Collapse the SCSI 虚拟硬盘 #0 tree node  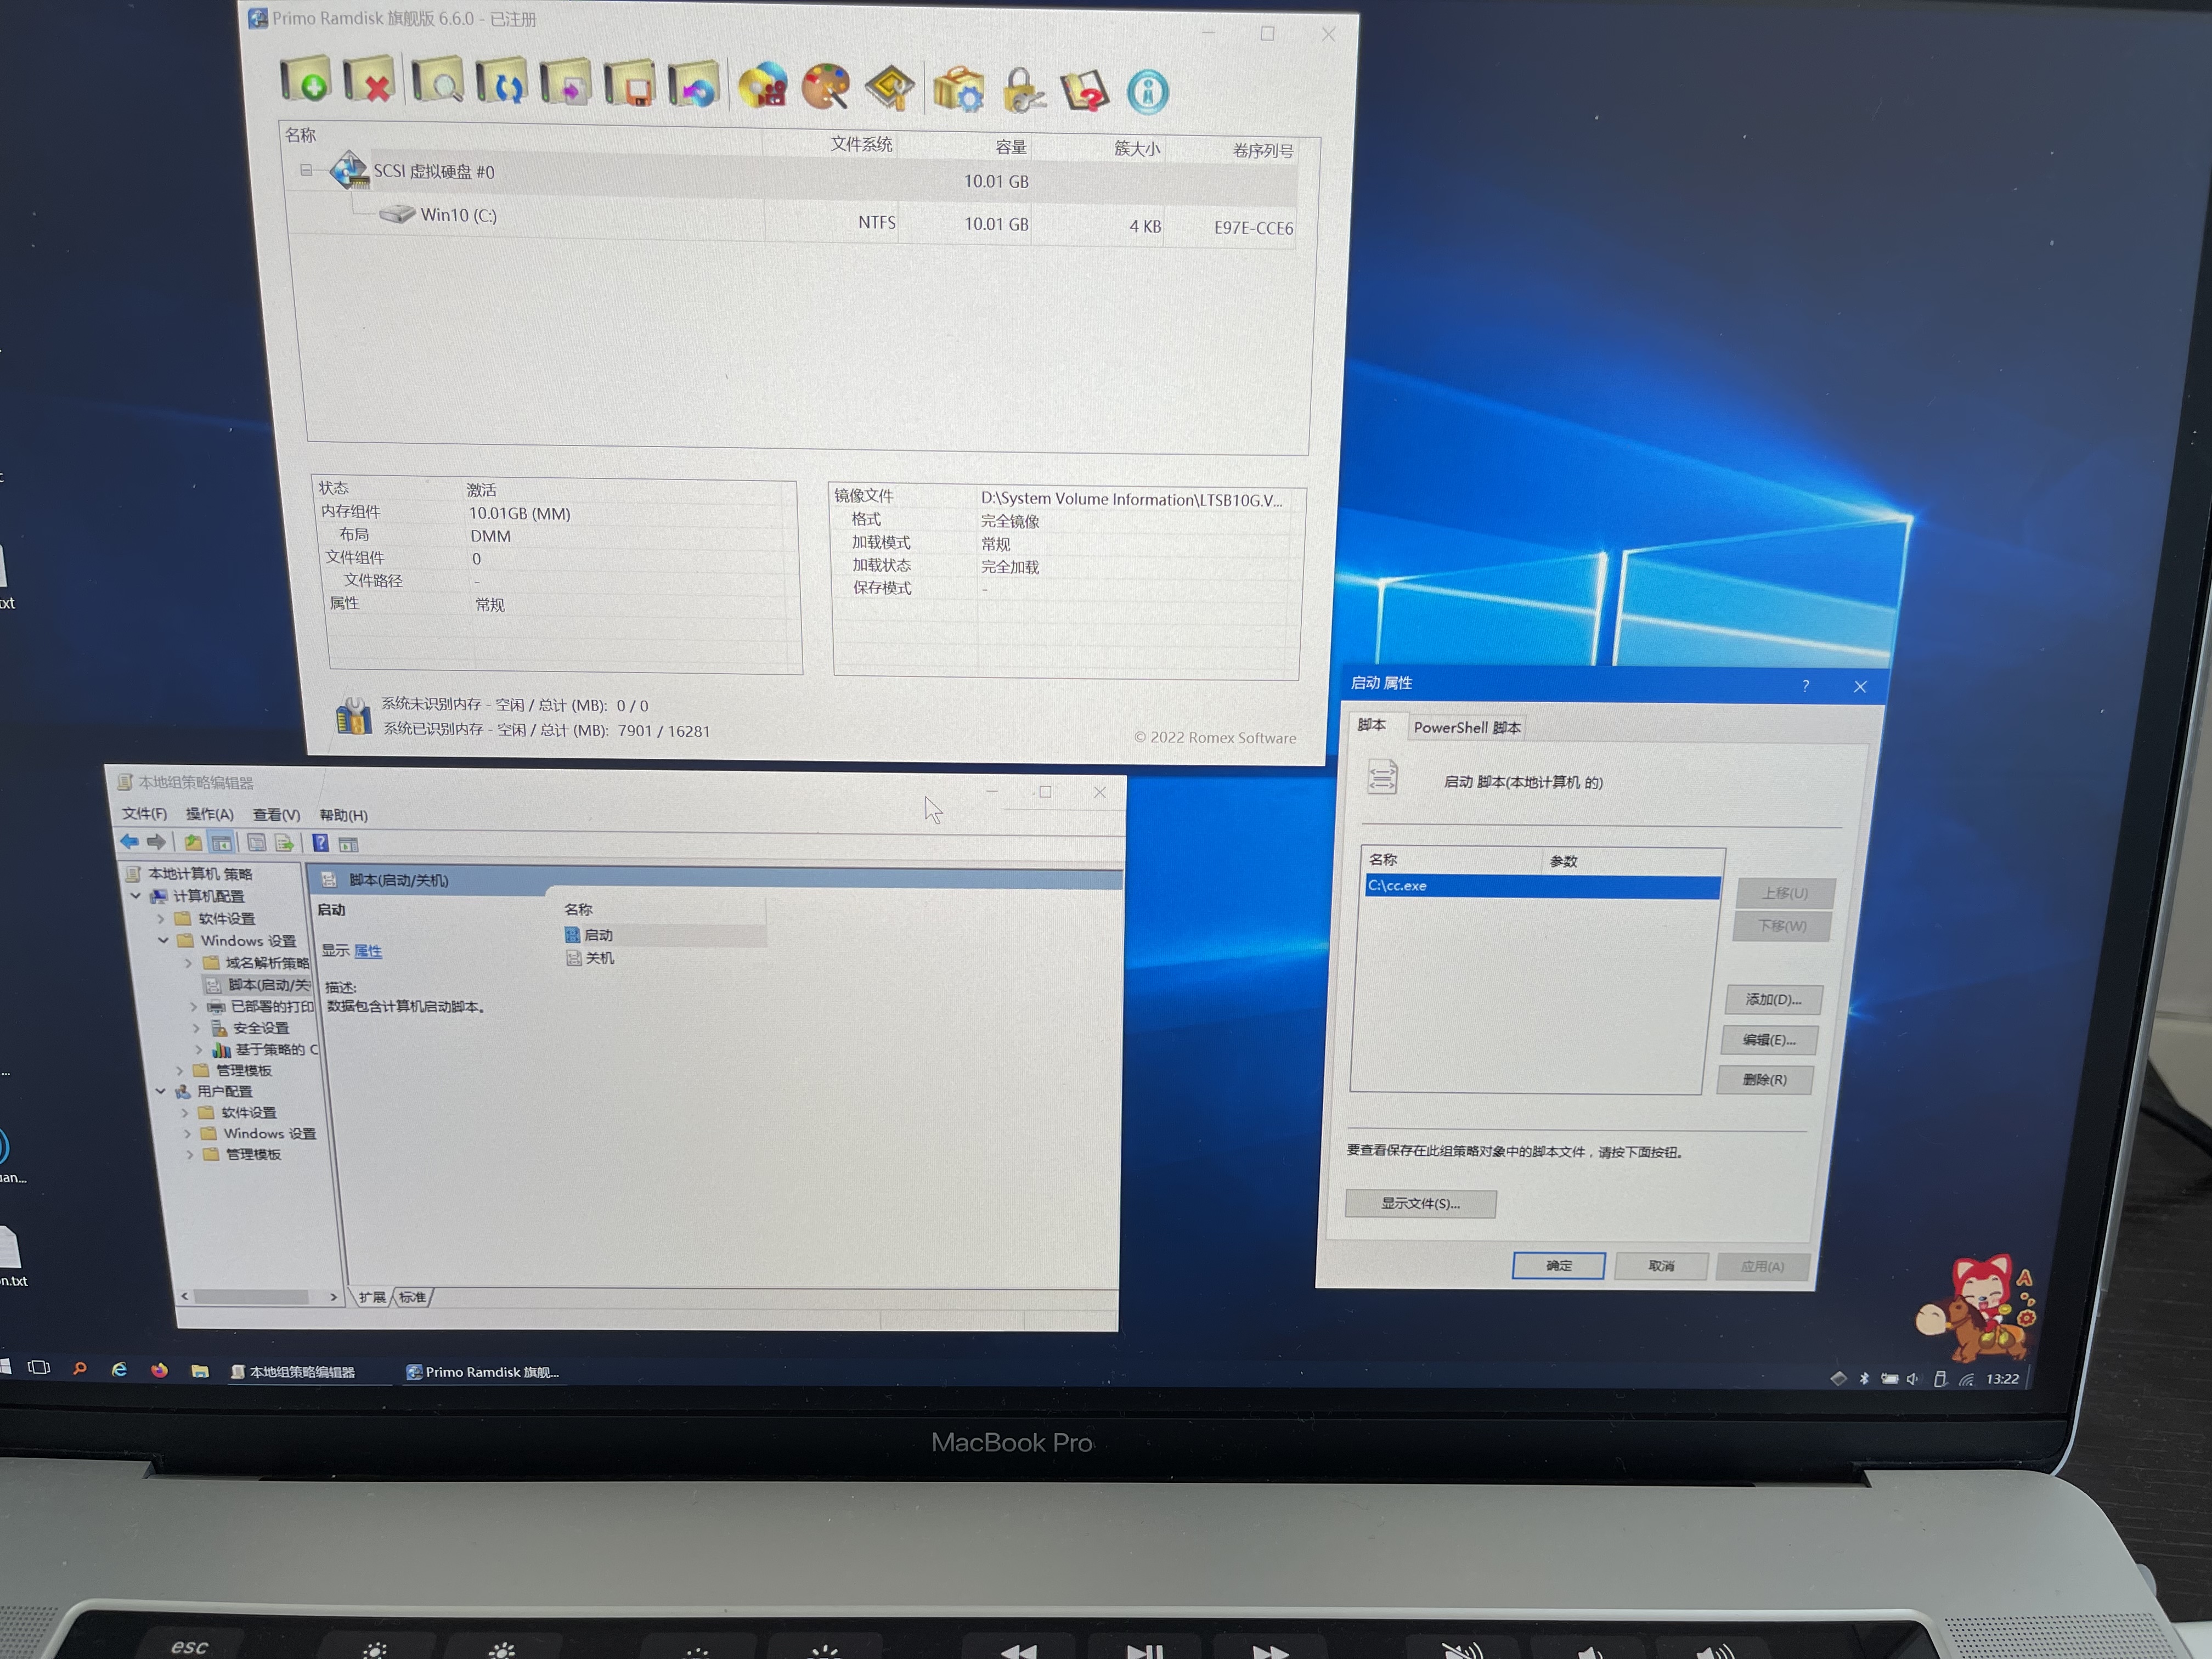point(306,170)
